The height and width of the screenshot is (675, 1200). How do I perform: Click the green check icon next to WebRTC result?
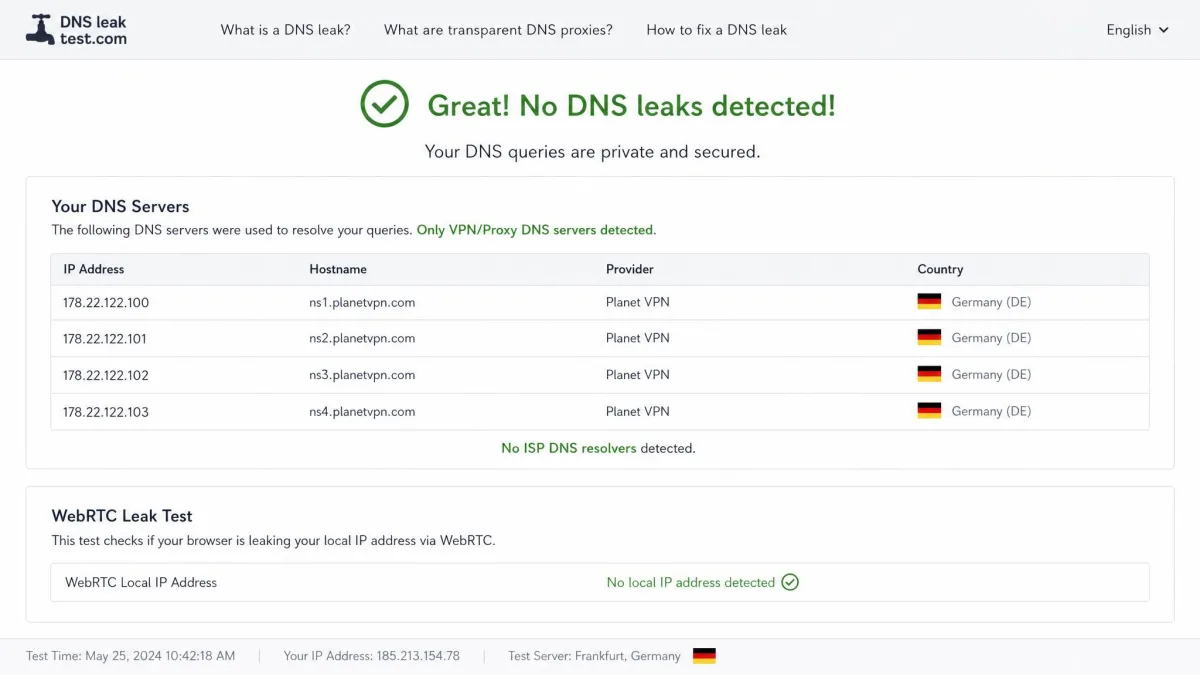[790, 582]
